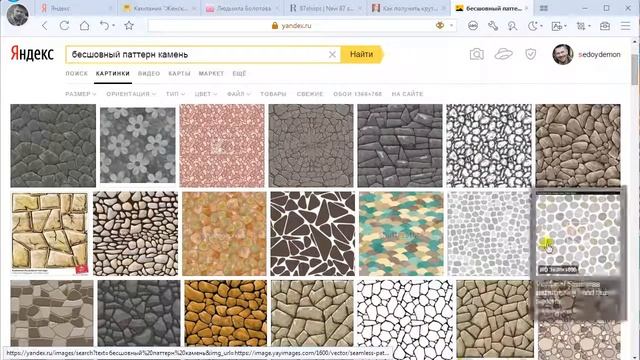Bookmark the page with the star icon

[129, 26]
